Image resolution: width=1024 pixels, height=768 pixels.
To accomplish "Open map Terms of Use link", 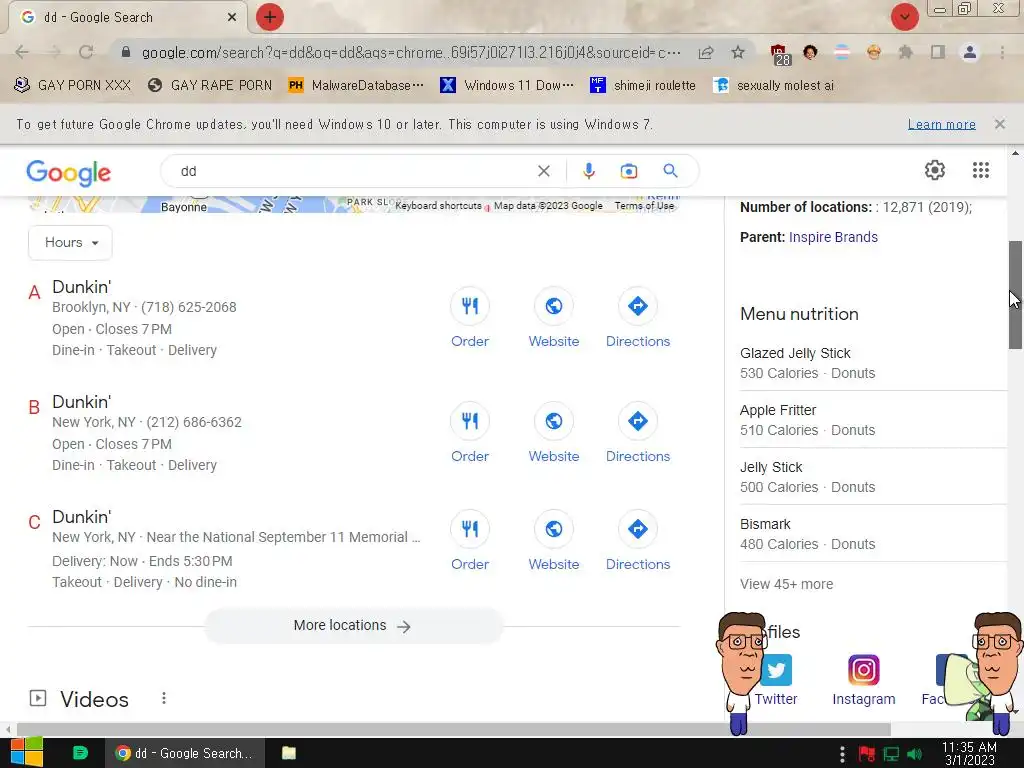I will point(644,206).
